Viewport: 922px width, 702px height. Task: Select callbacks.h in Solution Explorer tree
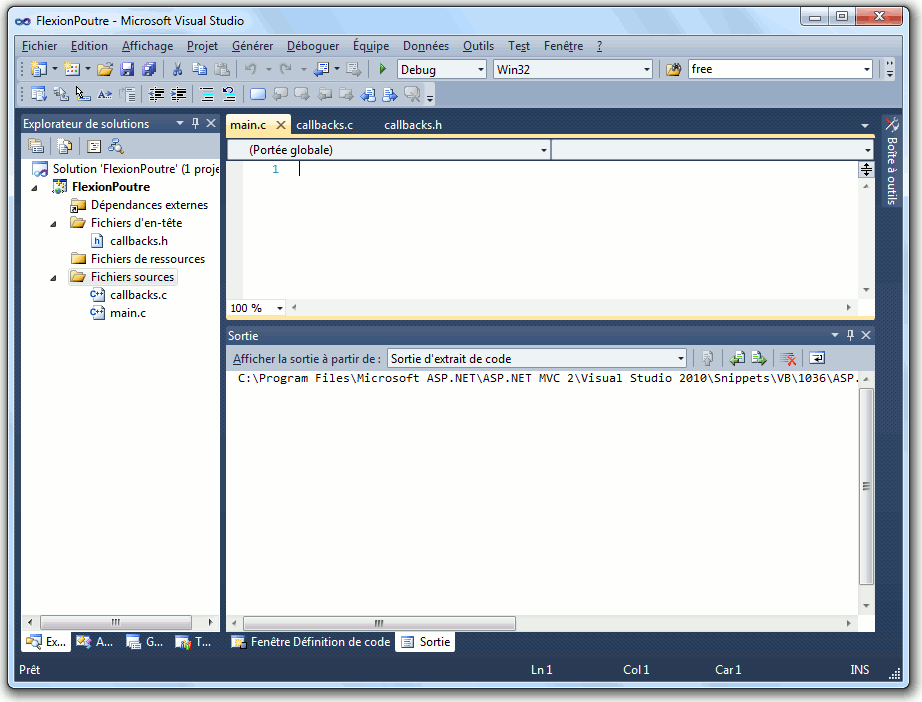pos(139,241)
